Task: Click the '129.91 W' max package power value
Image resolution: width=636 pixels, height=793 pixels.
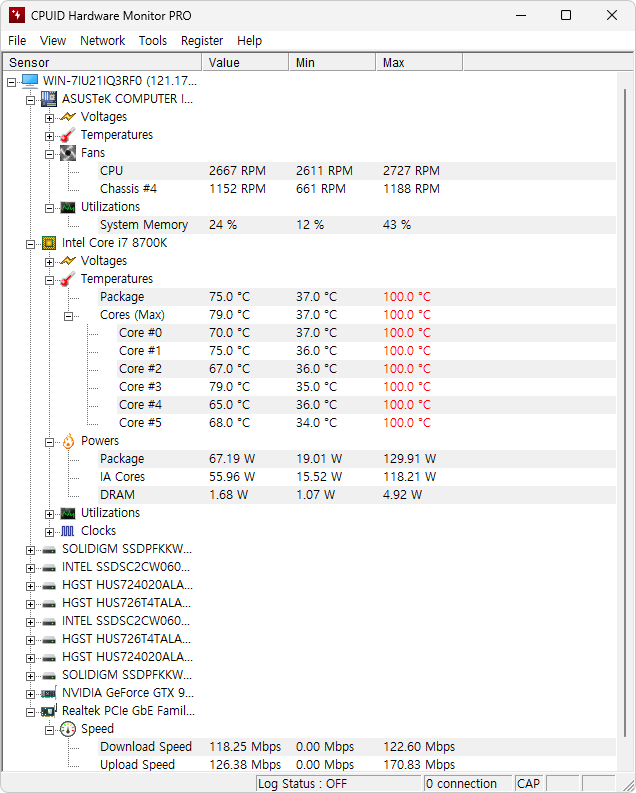Action: point(410,459)
